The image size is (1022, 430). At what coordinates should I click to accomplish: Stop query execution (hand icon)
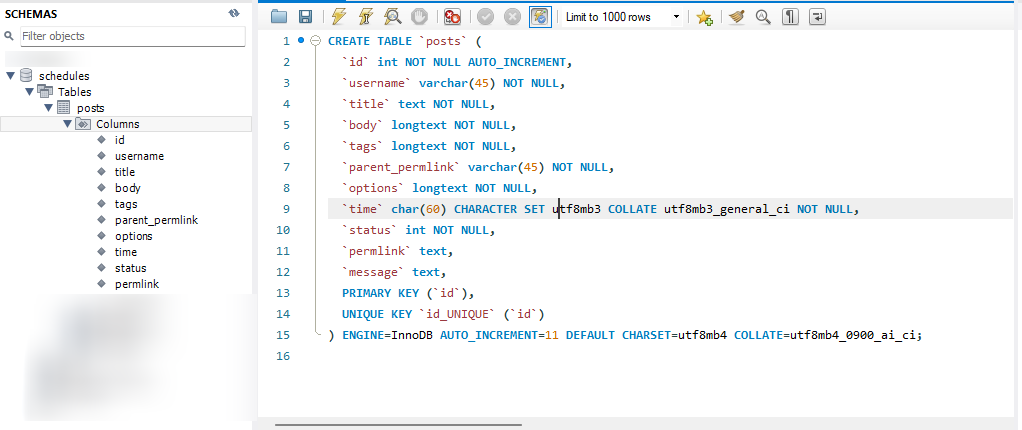419,17
